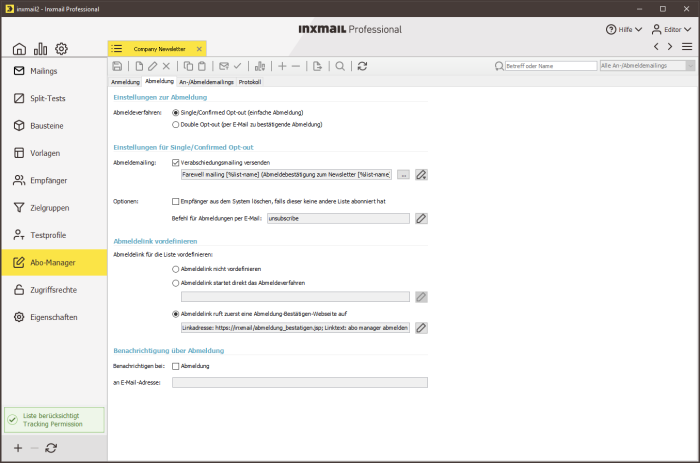Click the unsubscribe command text field
The height and width of the screenshot is (463, 700).
point(338,218)
